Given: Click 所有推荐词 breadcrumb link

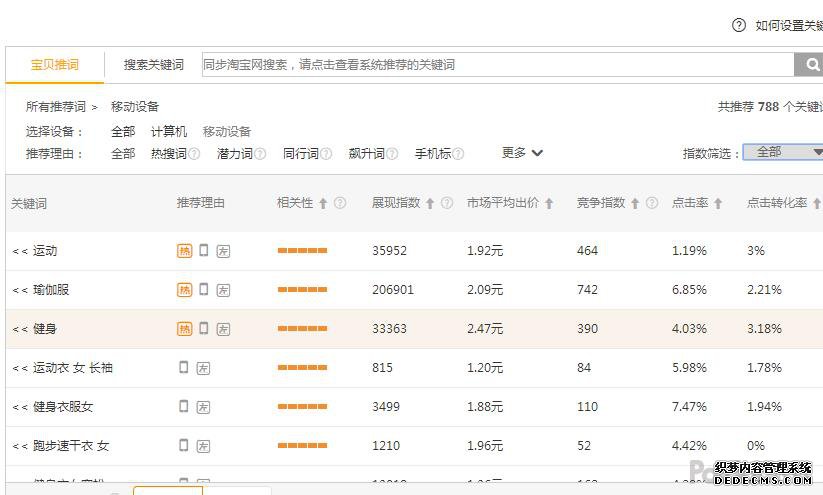Looking at the screenshot, I should [55, 107].
